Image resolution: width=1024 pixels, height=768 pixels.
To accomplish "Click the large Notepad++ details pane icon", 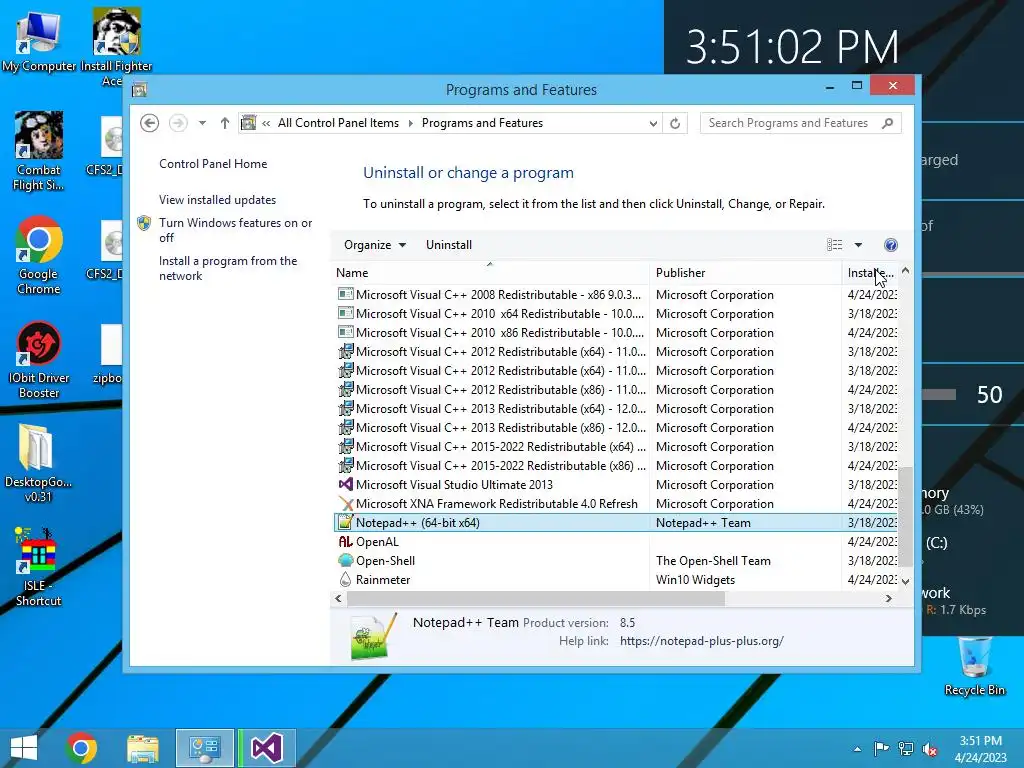I will 374,637.
